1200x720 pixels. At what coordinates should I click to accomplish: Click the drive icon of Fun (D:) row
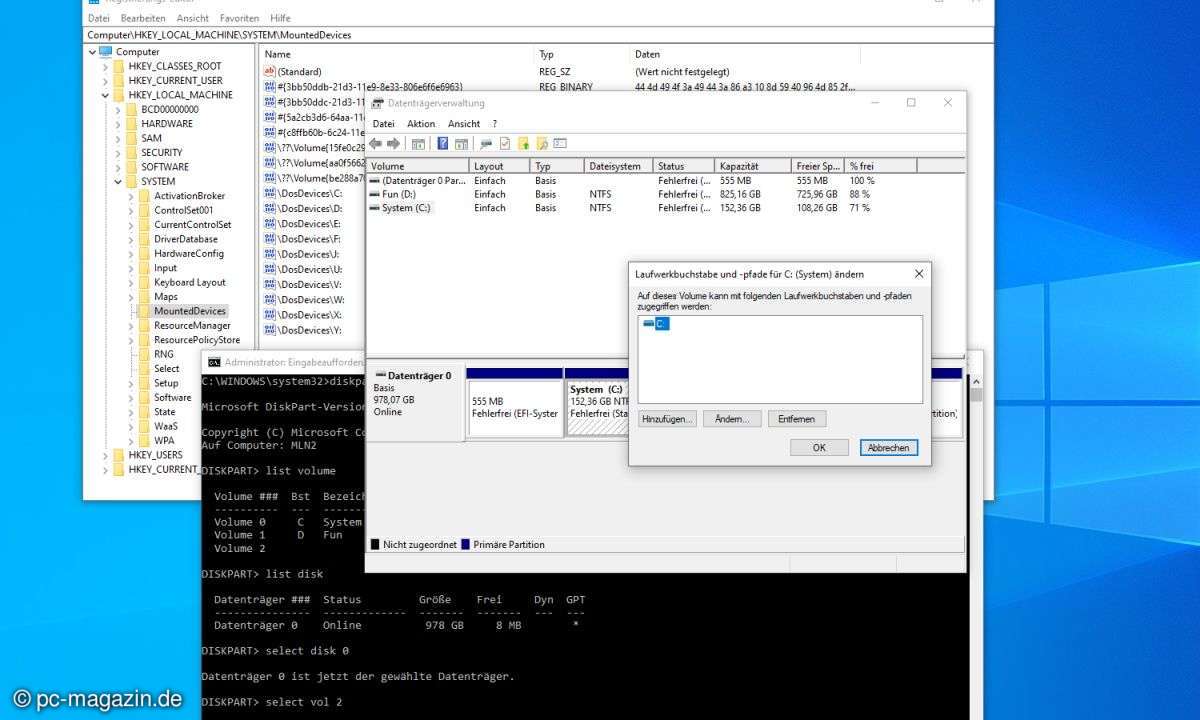(375, 194)
